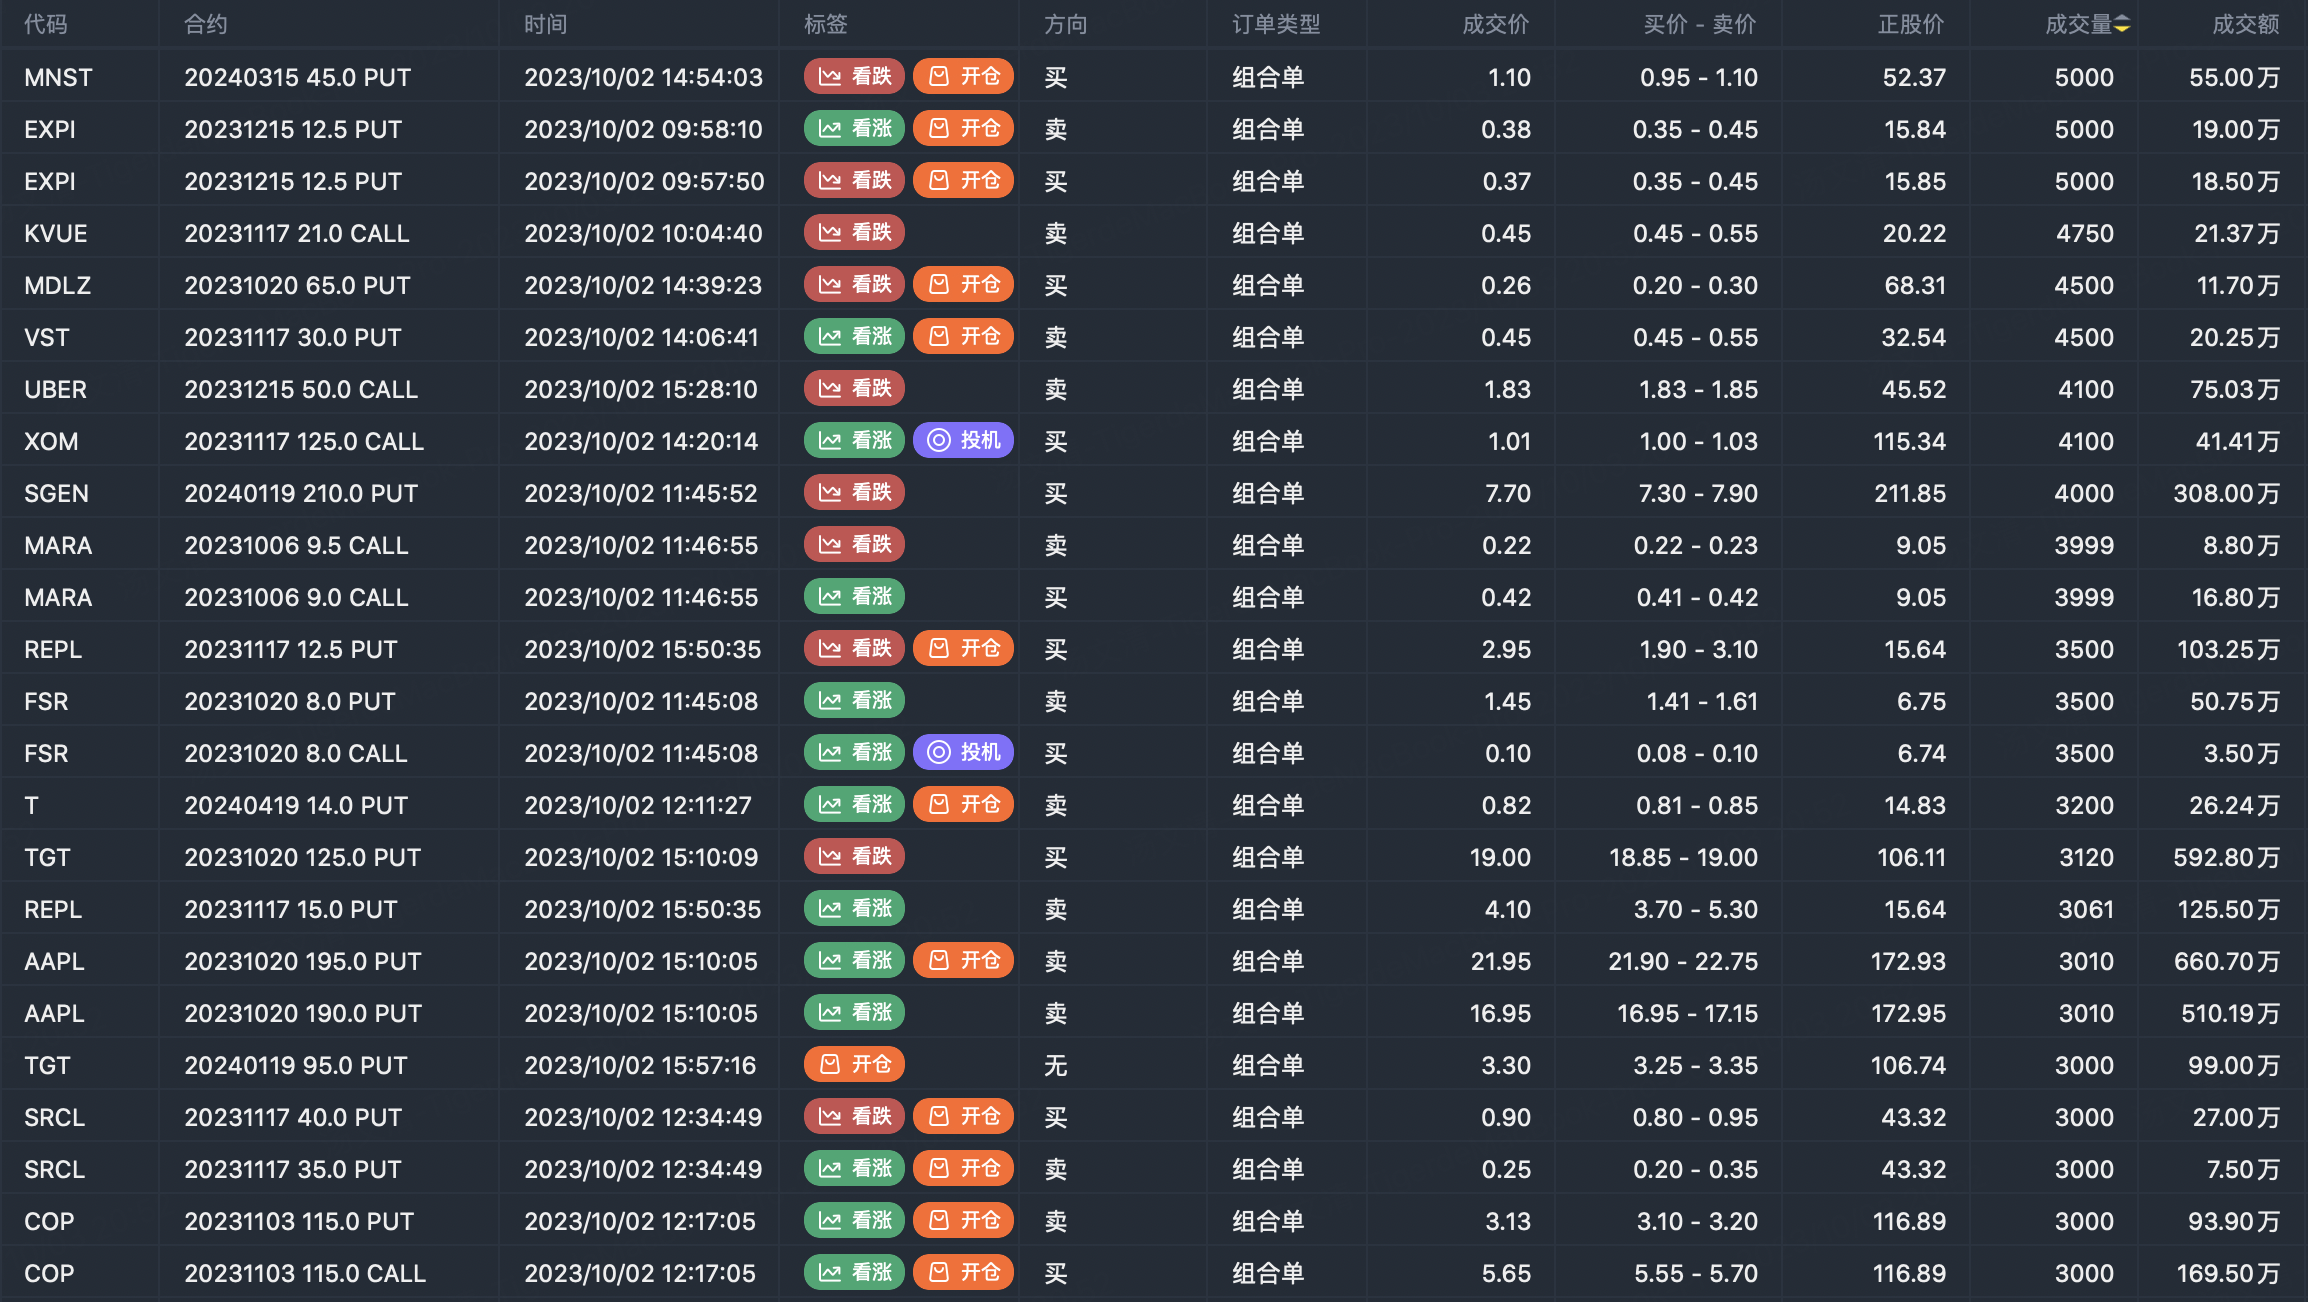Select the KVUE 21.0 CALL contract
This screenshot has height=1302, width=2308.
(297, 233)
